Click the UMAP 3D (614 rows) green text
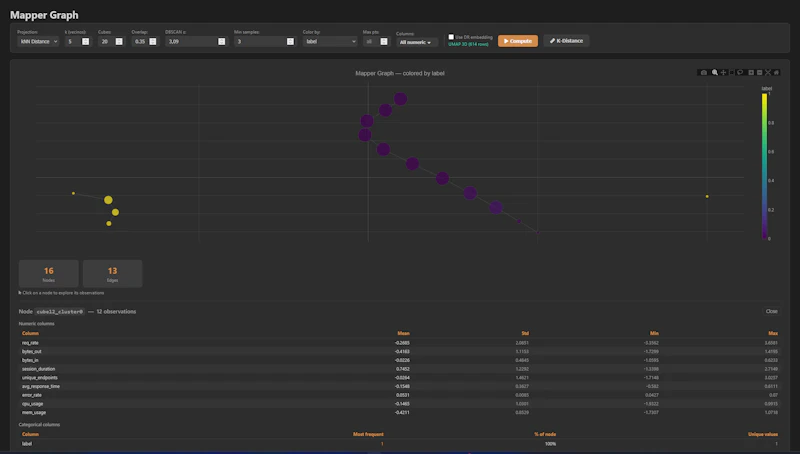The width and height of the screenshot is (800, 454). pos(468,44)
